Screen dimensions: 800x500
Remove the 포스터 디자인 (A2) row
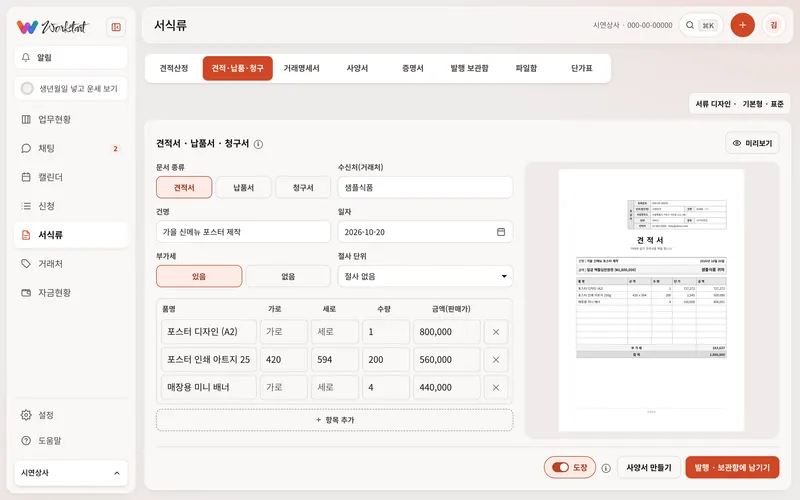click(x=496, y=332)
